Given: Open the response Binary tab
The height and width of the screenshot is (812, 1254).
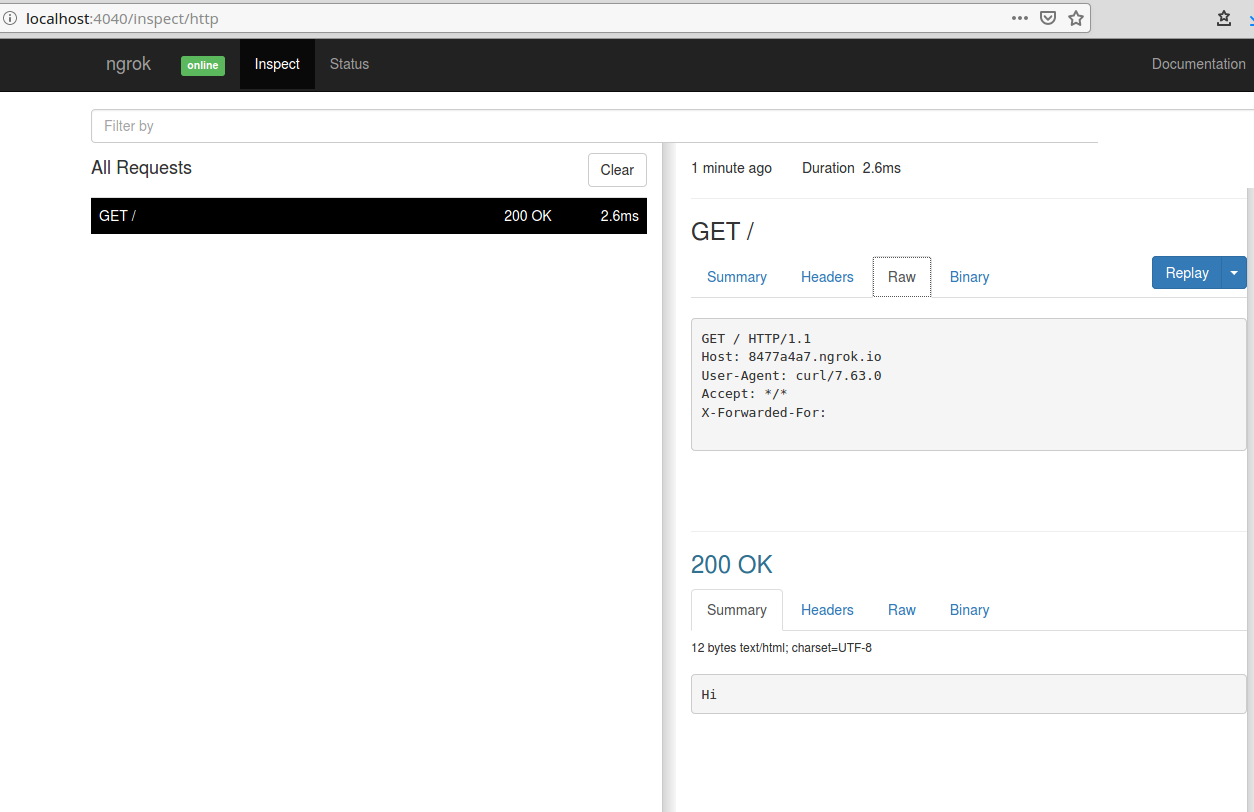Looking at the screenshot, I should click(x=969, y=610).
